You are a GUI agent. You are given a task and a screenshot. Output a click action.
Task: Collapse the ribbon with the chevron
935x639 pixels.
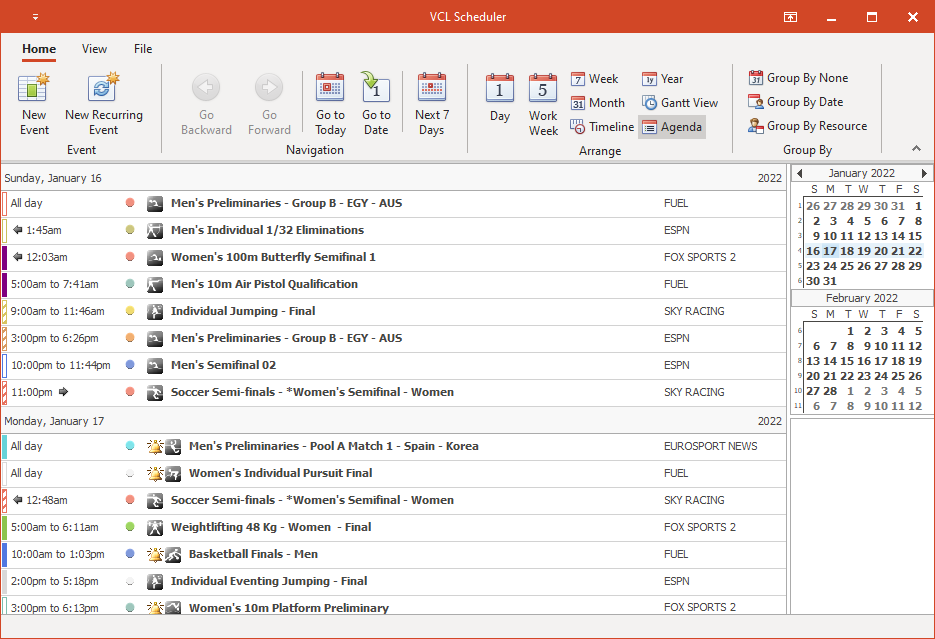click(x=916, y=147)
